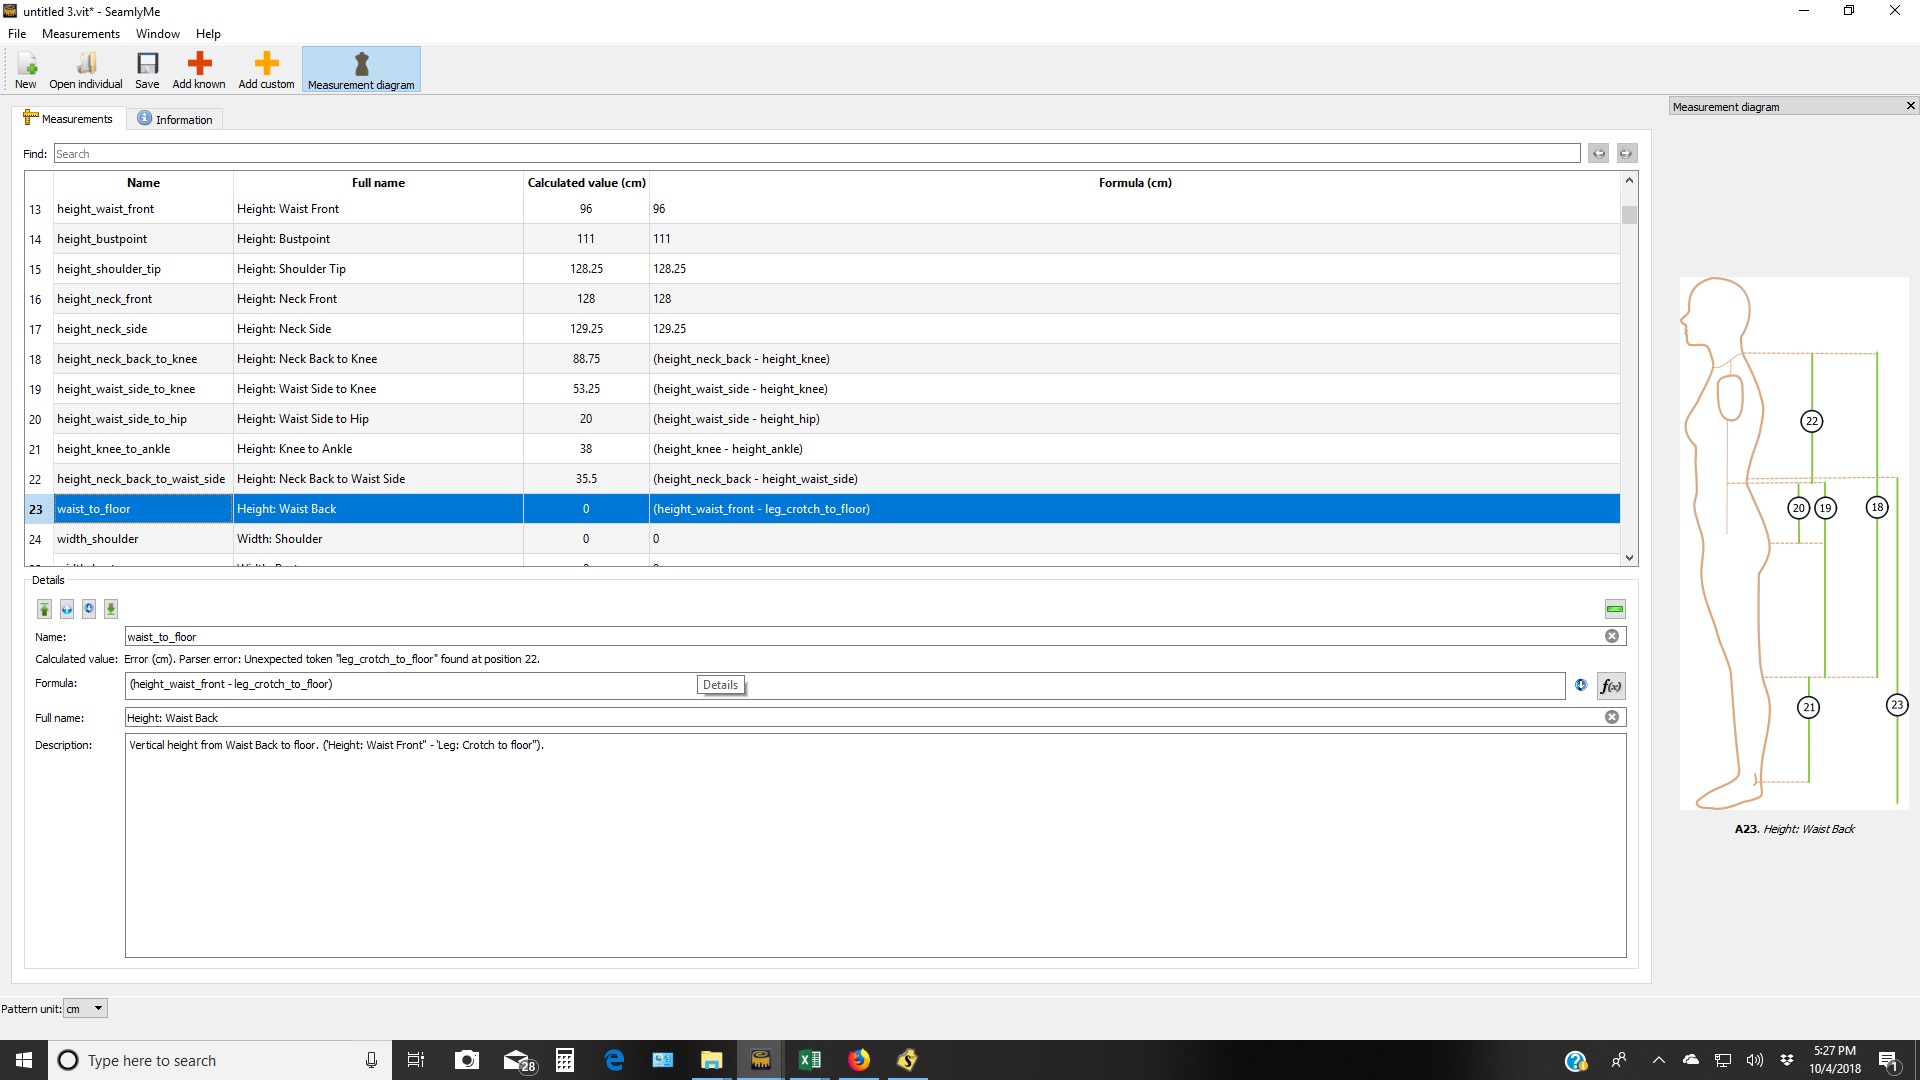Expand the formula field height
The image size is (1920, 1080).
[1581, 685]
